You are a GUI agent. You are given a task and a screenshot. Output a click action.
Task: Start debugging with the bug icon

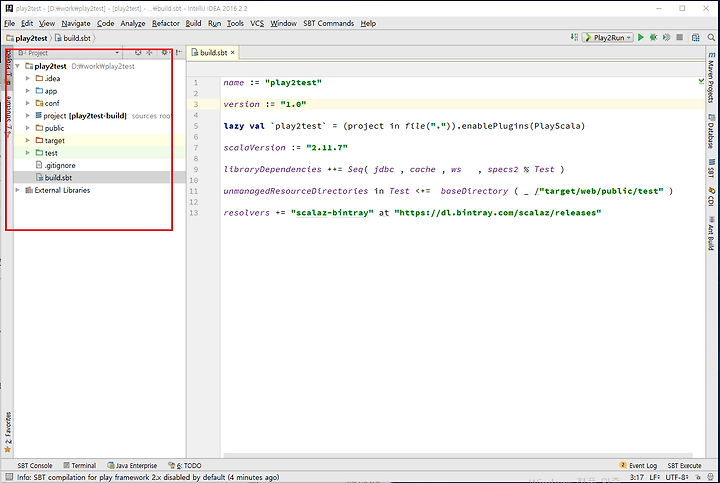tap(653, 38)
